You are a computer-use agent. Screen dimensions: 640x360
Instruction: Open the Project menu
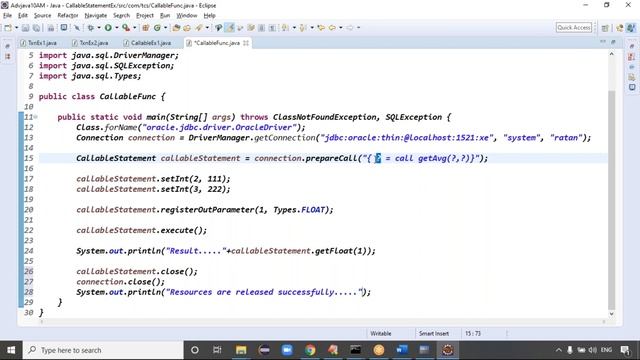145,16
